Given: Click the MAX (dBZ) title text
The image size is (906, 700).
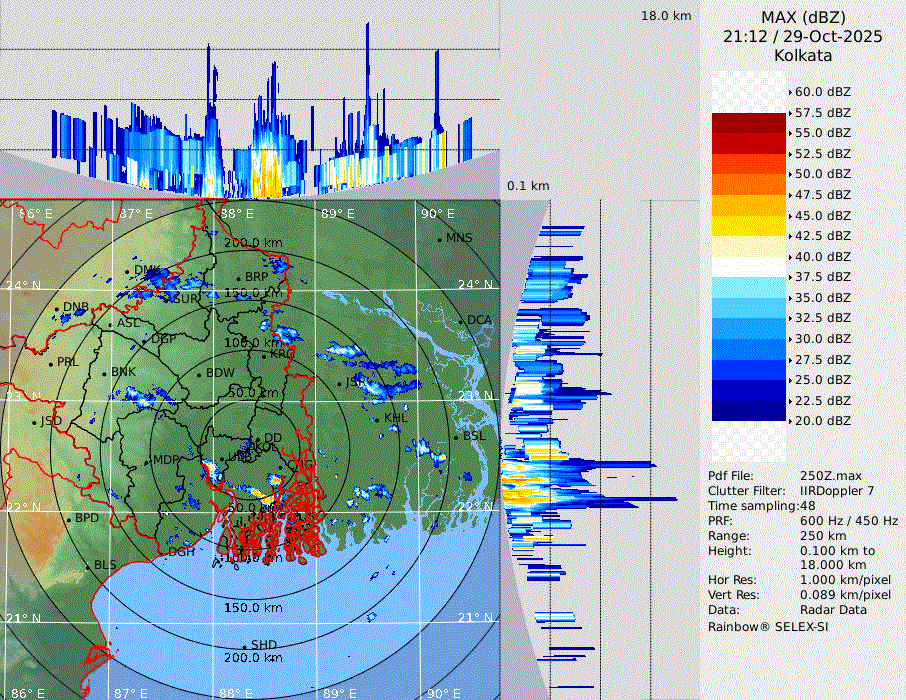Looking at the screenshot, I should point(803,17).
